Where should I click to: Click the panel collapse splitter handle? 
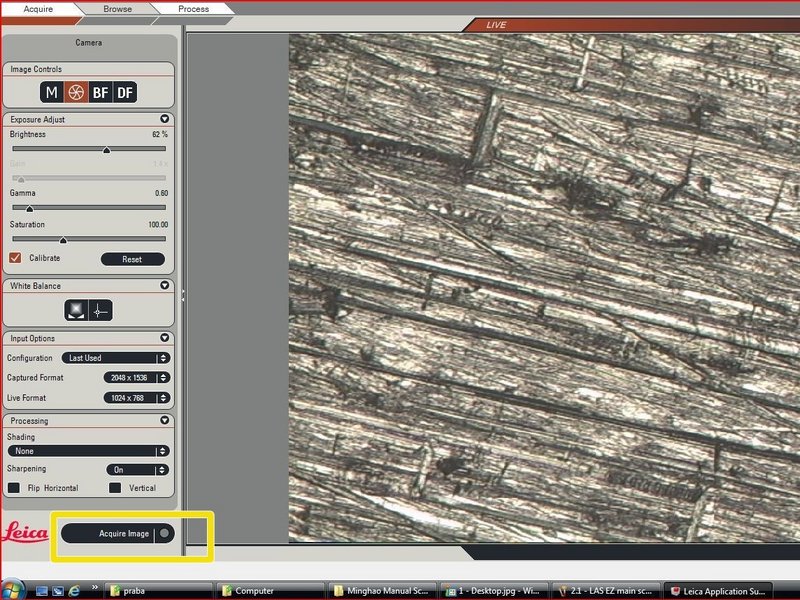coord(183,296)
